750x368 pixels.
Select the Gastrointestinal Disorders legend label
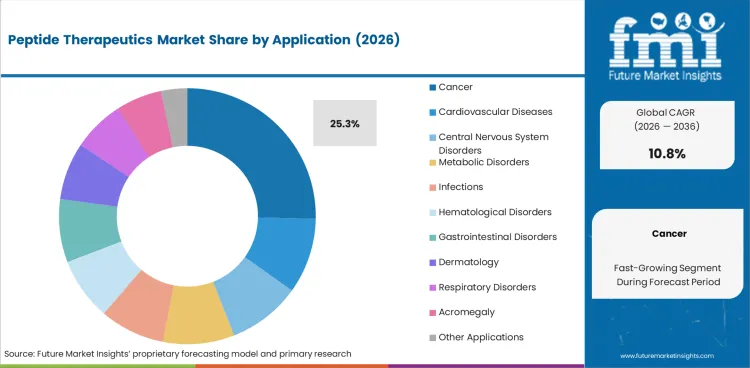[497, 237]
